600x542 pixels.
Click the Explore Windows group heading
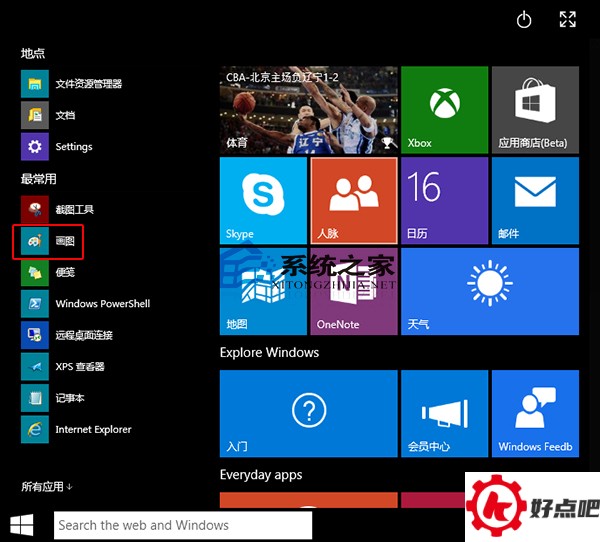pyautogui.click(x=269, y=352)
